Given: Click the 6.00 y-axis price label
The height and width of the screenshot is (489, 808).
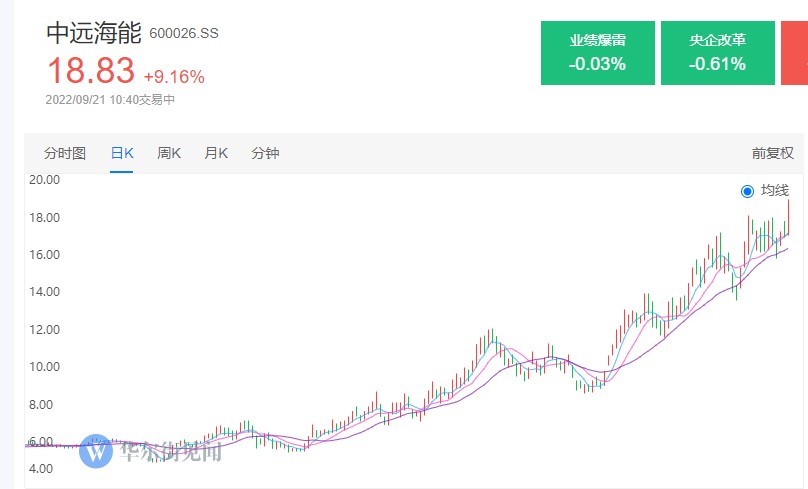Looking at the screenshot, I should coord(41,442).
